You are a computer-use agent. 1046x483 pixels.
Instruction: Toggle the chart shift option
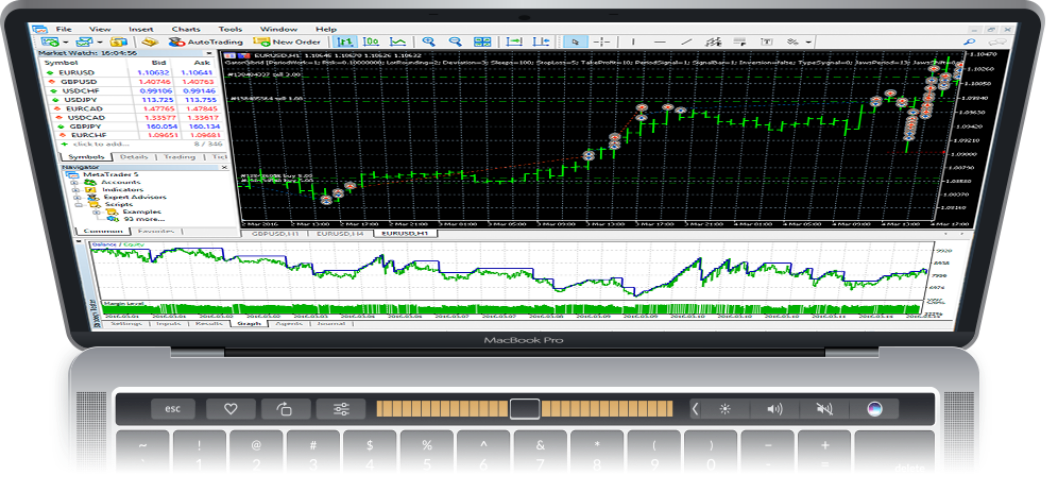(x=540, y=42)
